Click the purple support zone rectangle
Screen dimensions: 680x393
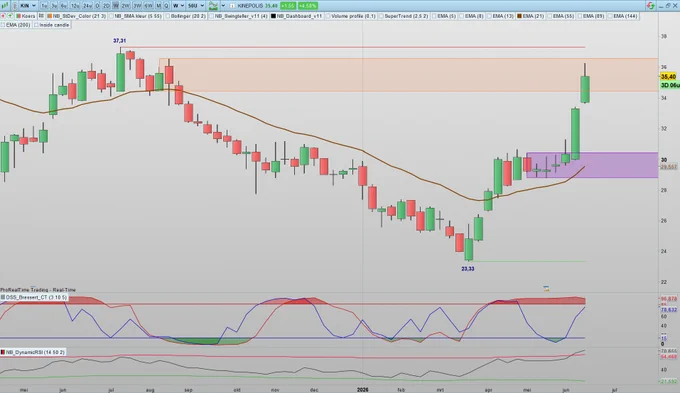pyautogui.click(x=592, y=165)
